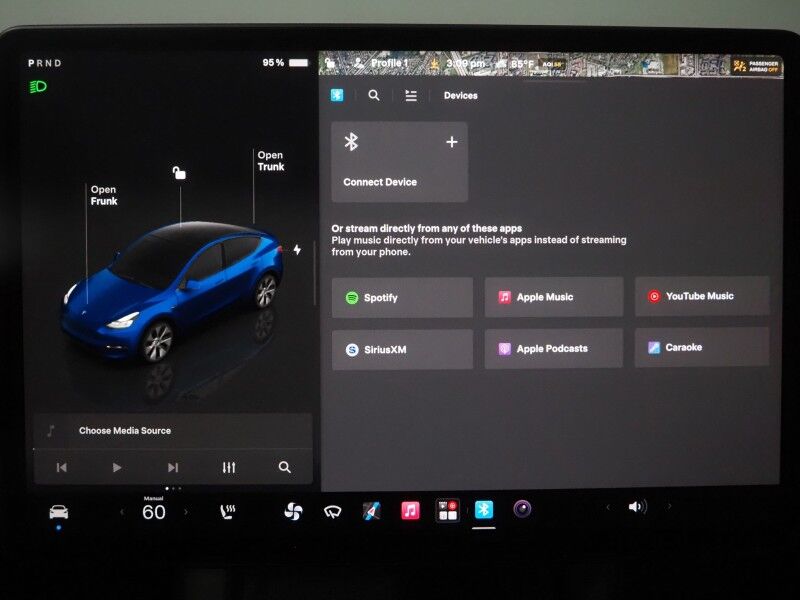Open vehicle controls car icon
Screen dimensions: 800x600
[x=58, y=512]
